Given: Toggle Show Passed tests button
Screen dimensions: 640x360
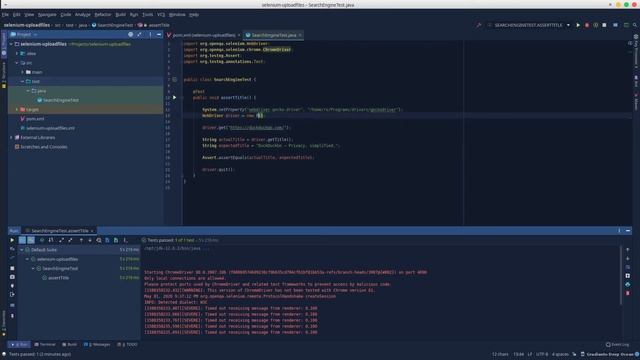Looking at the screenshot, I should coord(22,240).
